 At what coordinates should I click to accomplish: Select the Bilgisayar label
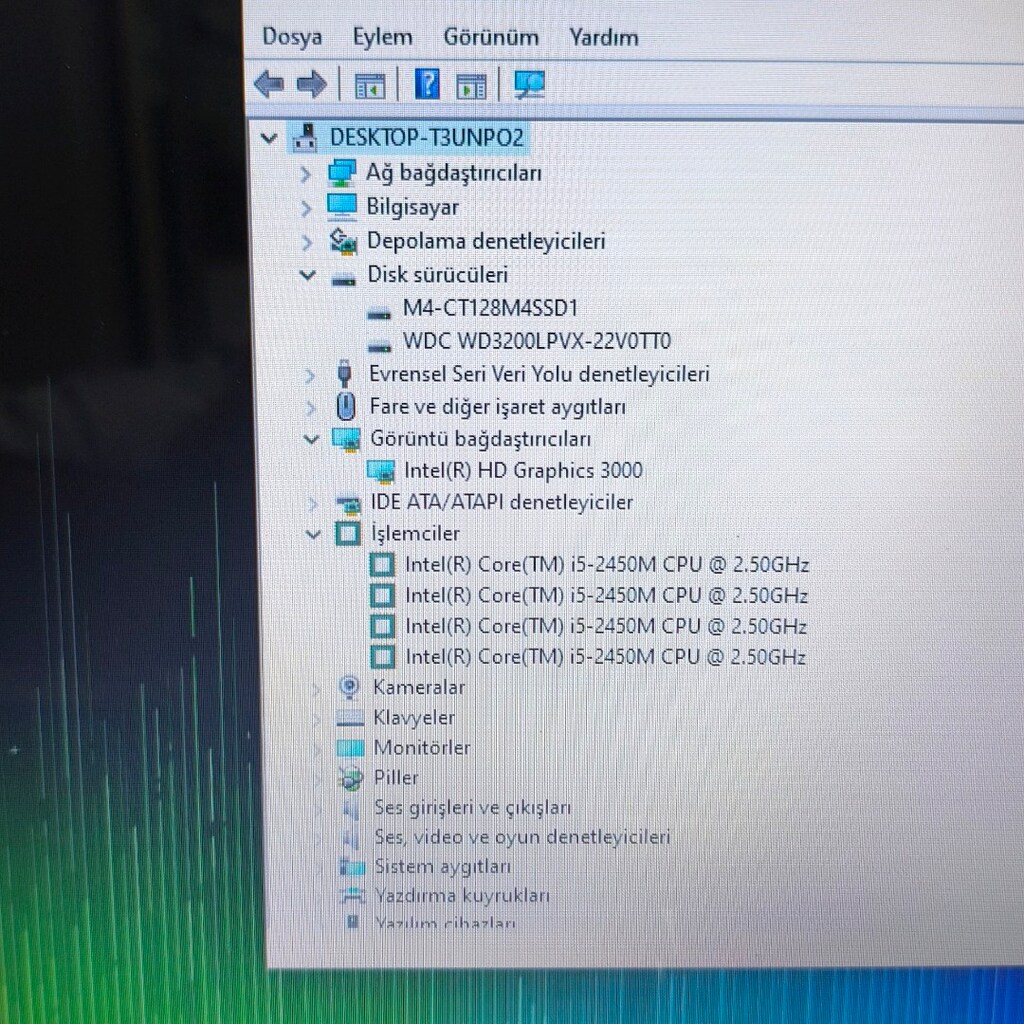[x=412, y=207]
